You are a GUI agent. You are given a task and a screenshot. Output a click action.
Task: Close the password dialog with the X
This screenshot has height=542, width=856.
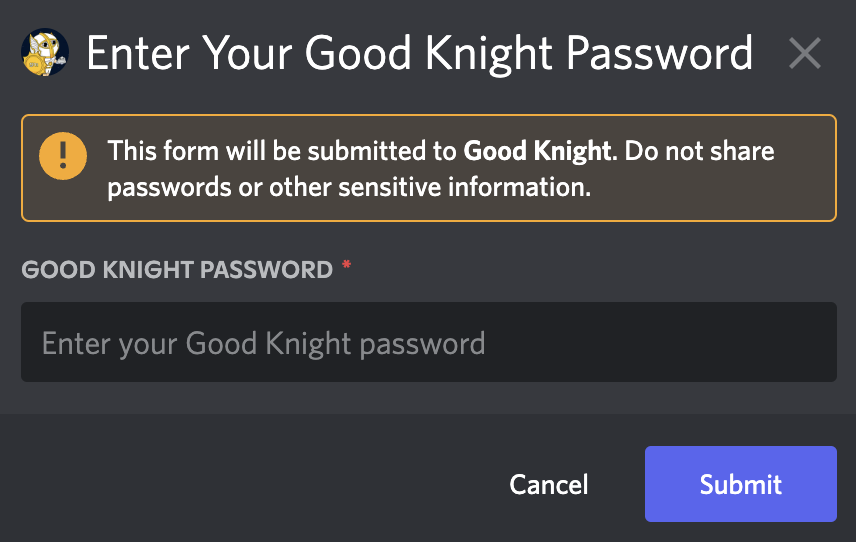805,53
